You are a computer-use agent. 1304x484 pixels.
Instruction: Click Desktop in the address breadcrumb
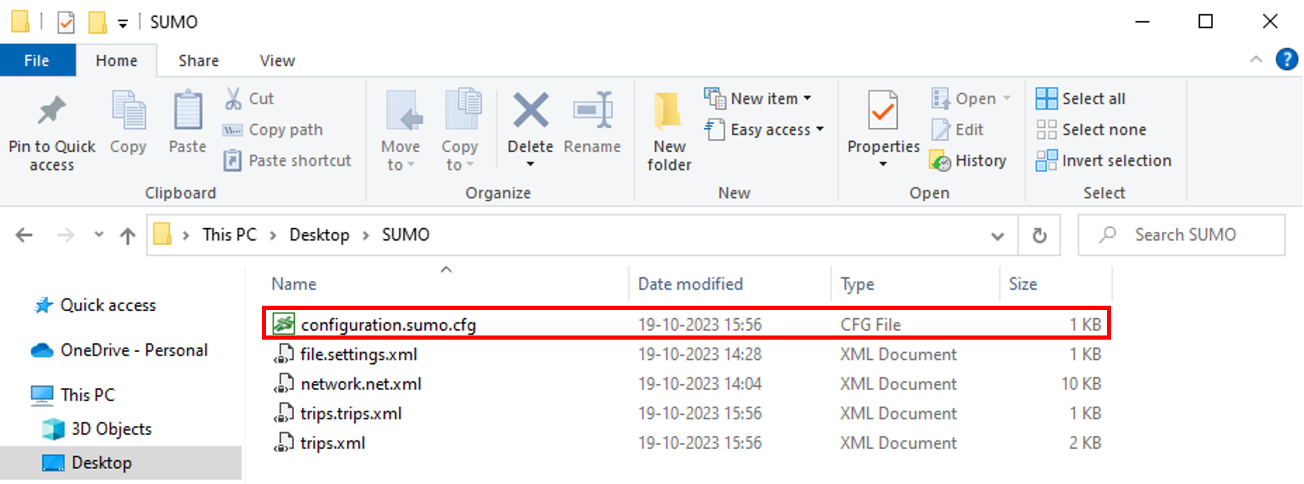[319, 235]
